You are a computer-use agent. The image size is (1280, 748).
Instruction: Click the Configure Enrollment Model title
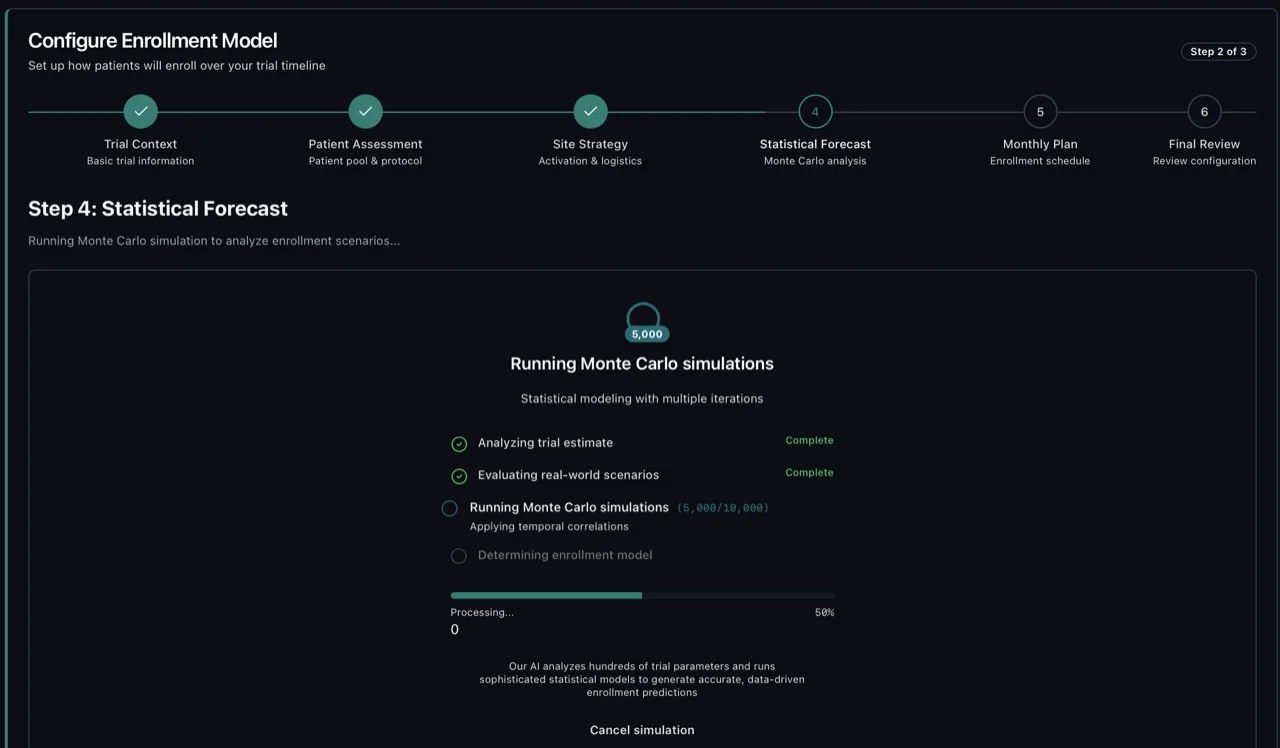(153, 41)
